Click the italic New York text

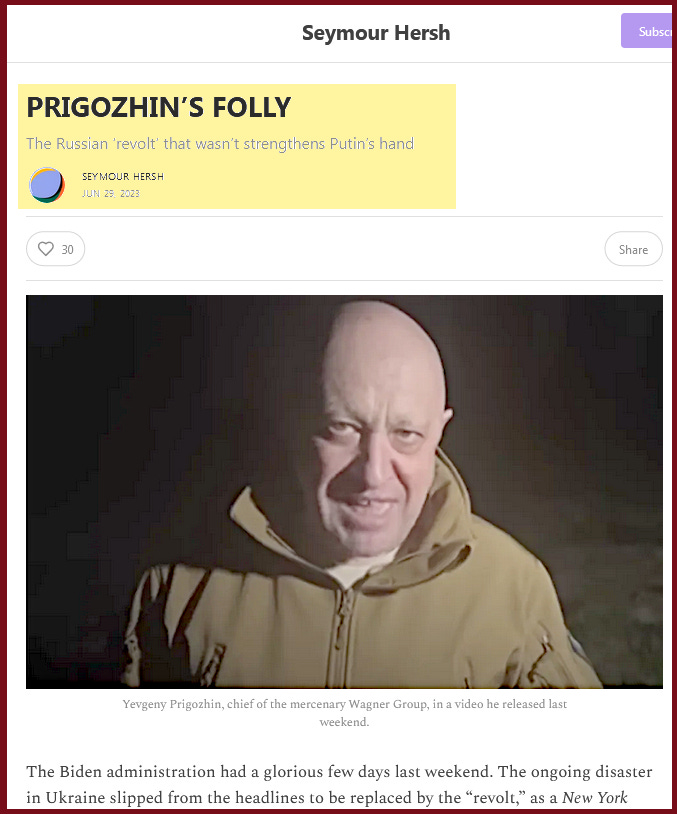(594, 797)
